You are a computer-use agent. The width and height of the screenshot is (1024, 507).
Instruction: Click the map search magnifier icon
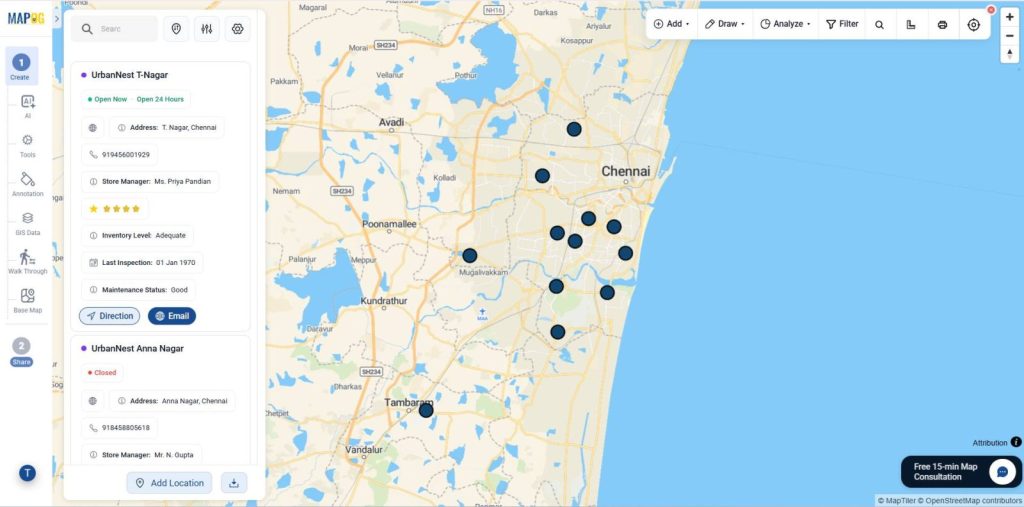(x=879, y=25)
